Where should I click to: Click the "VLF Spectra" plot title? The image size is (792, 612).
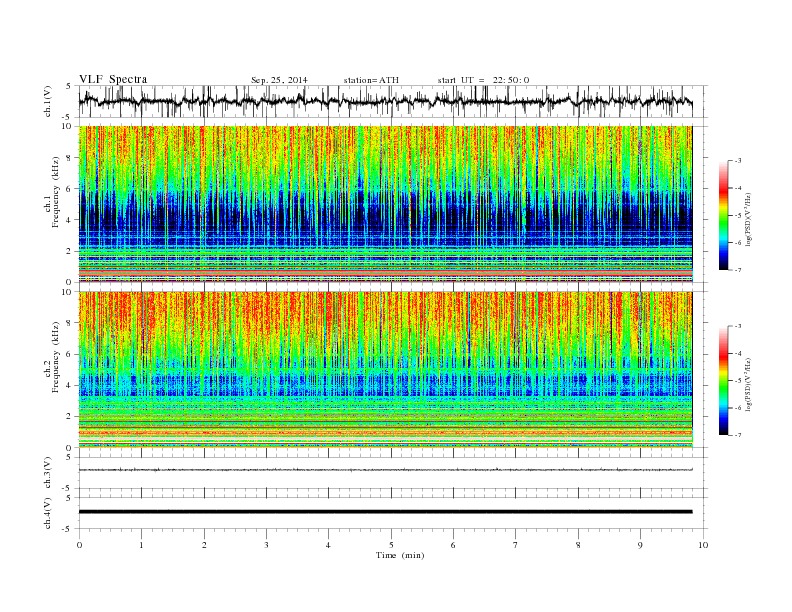coord(113,79)
